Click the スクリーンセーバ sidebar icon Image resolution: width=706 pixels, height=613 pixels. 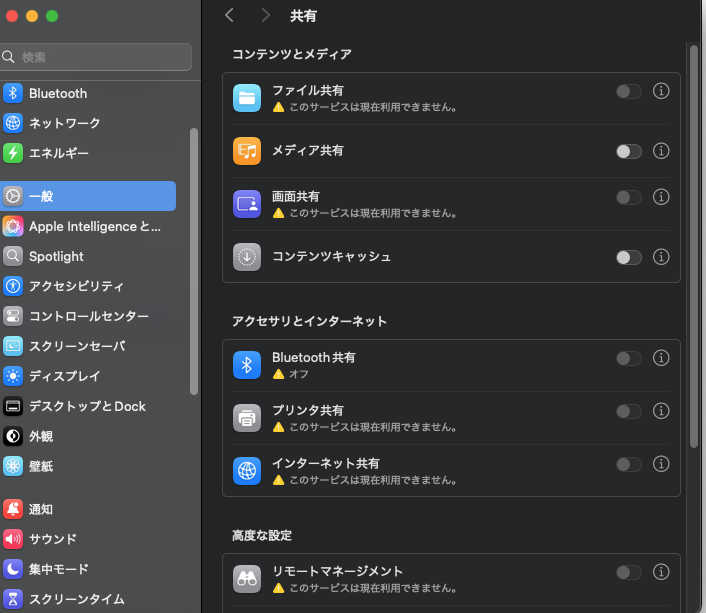[13, 346]
